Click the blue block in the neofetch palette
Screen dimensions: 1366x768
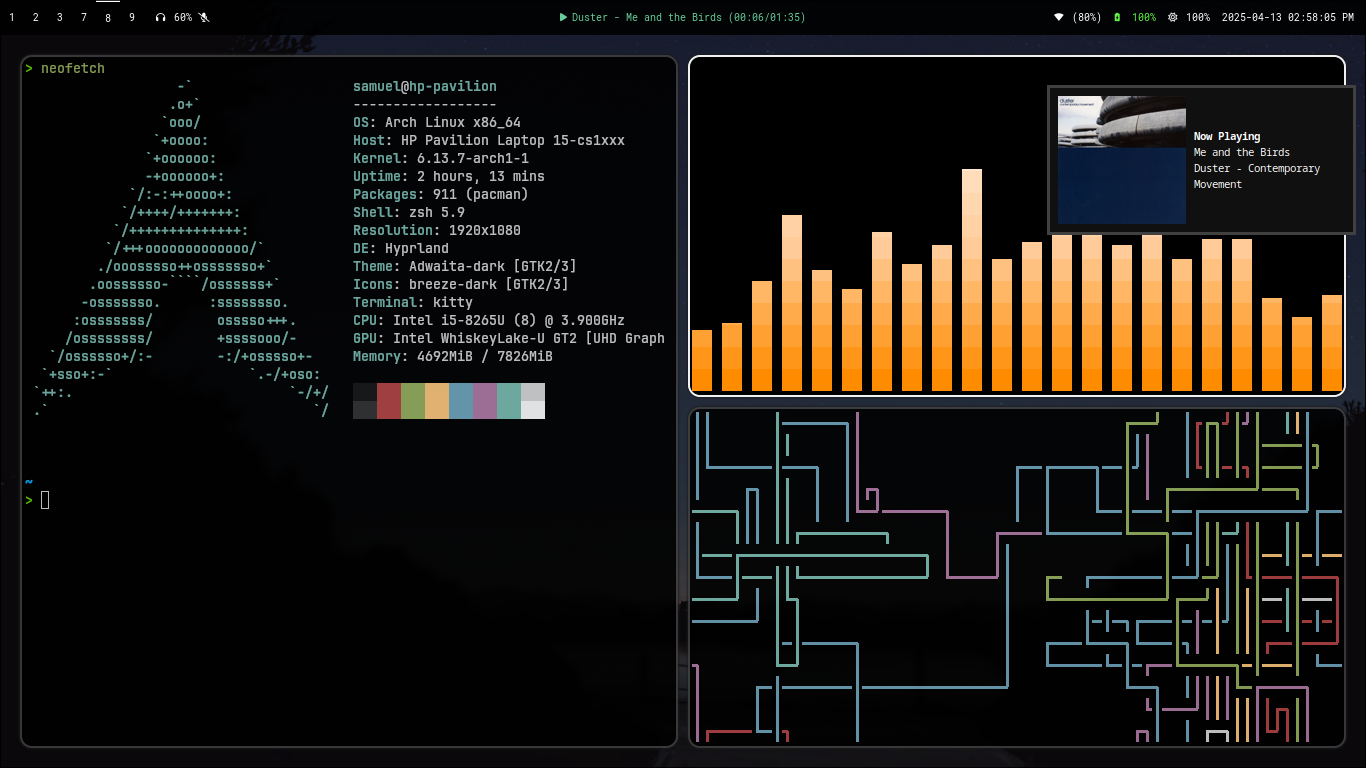(461, 400)
